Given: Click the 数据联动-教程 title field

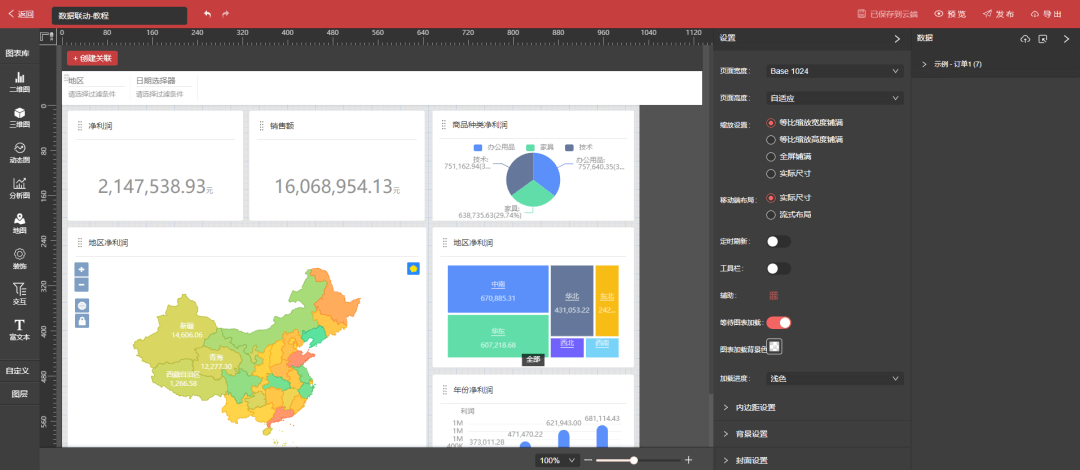Looking at the screenshot, I should 119,16.
